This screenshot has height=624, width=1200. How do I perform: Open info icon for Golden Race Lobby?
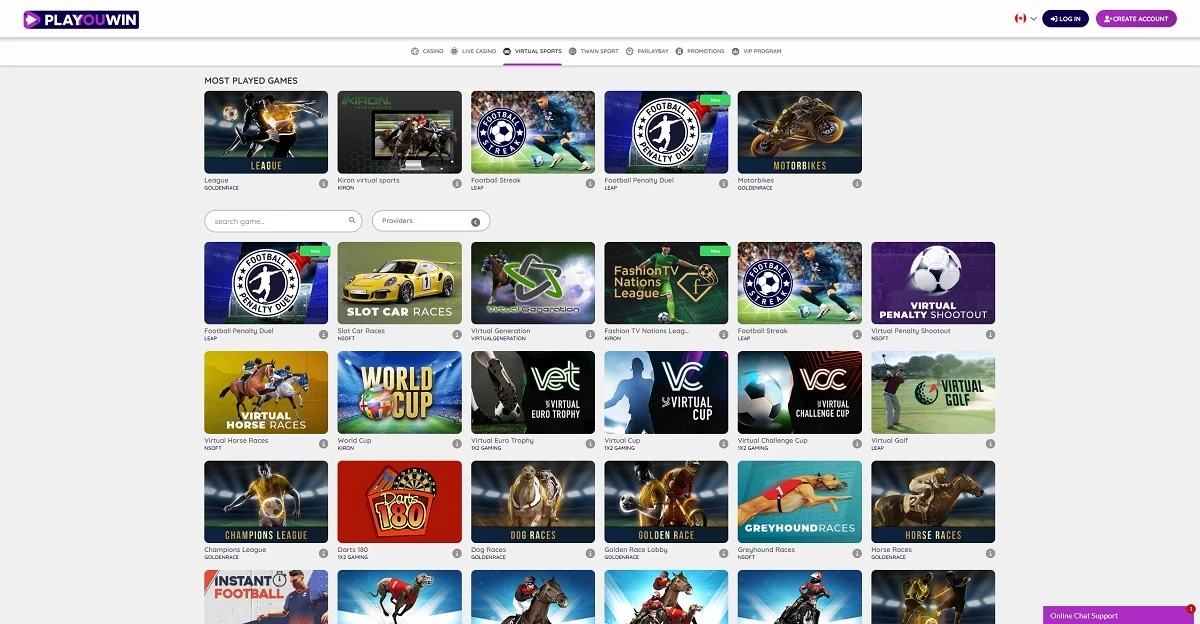(724, 553)
